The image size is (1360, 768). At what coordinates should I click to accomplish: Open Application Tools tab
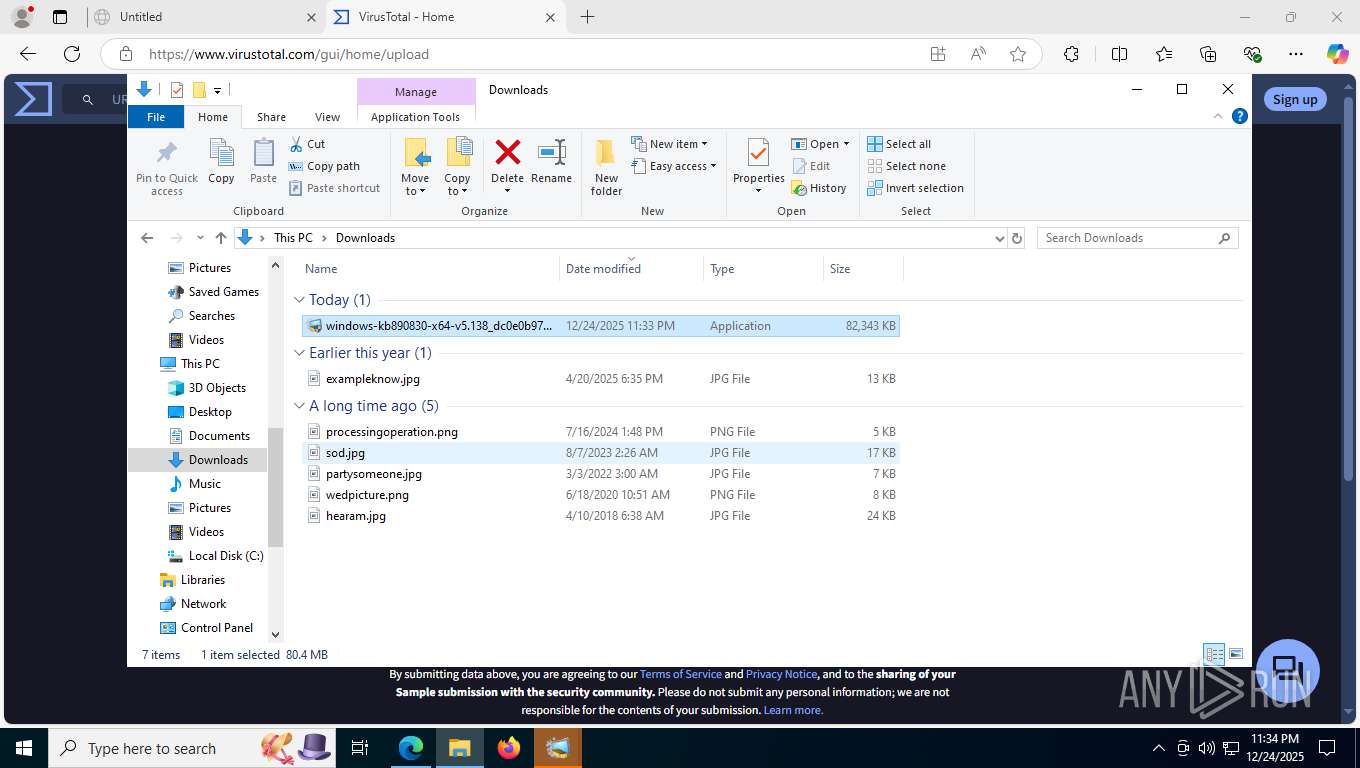pyautogui.click(x=415, y=117)
